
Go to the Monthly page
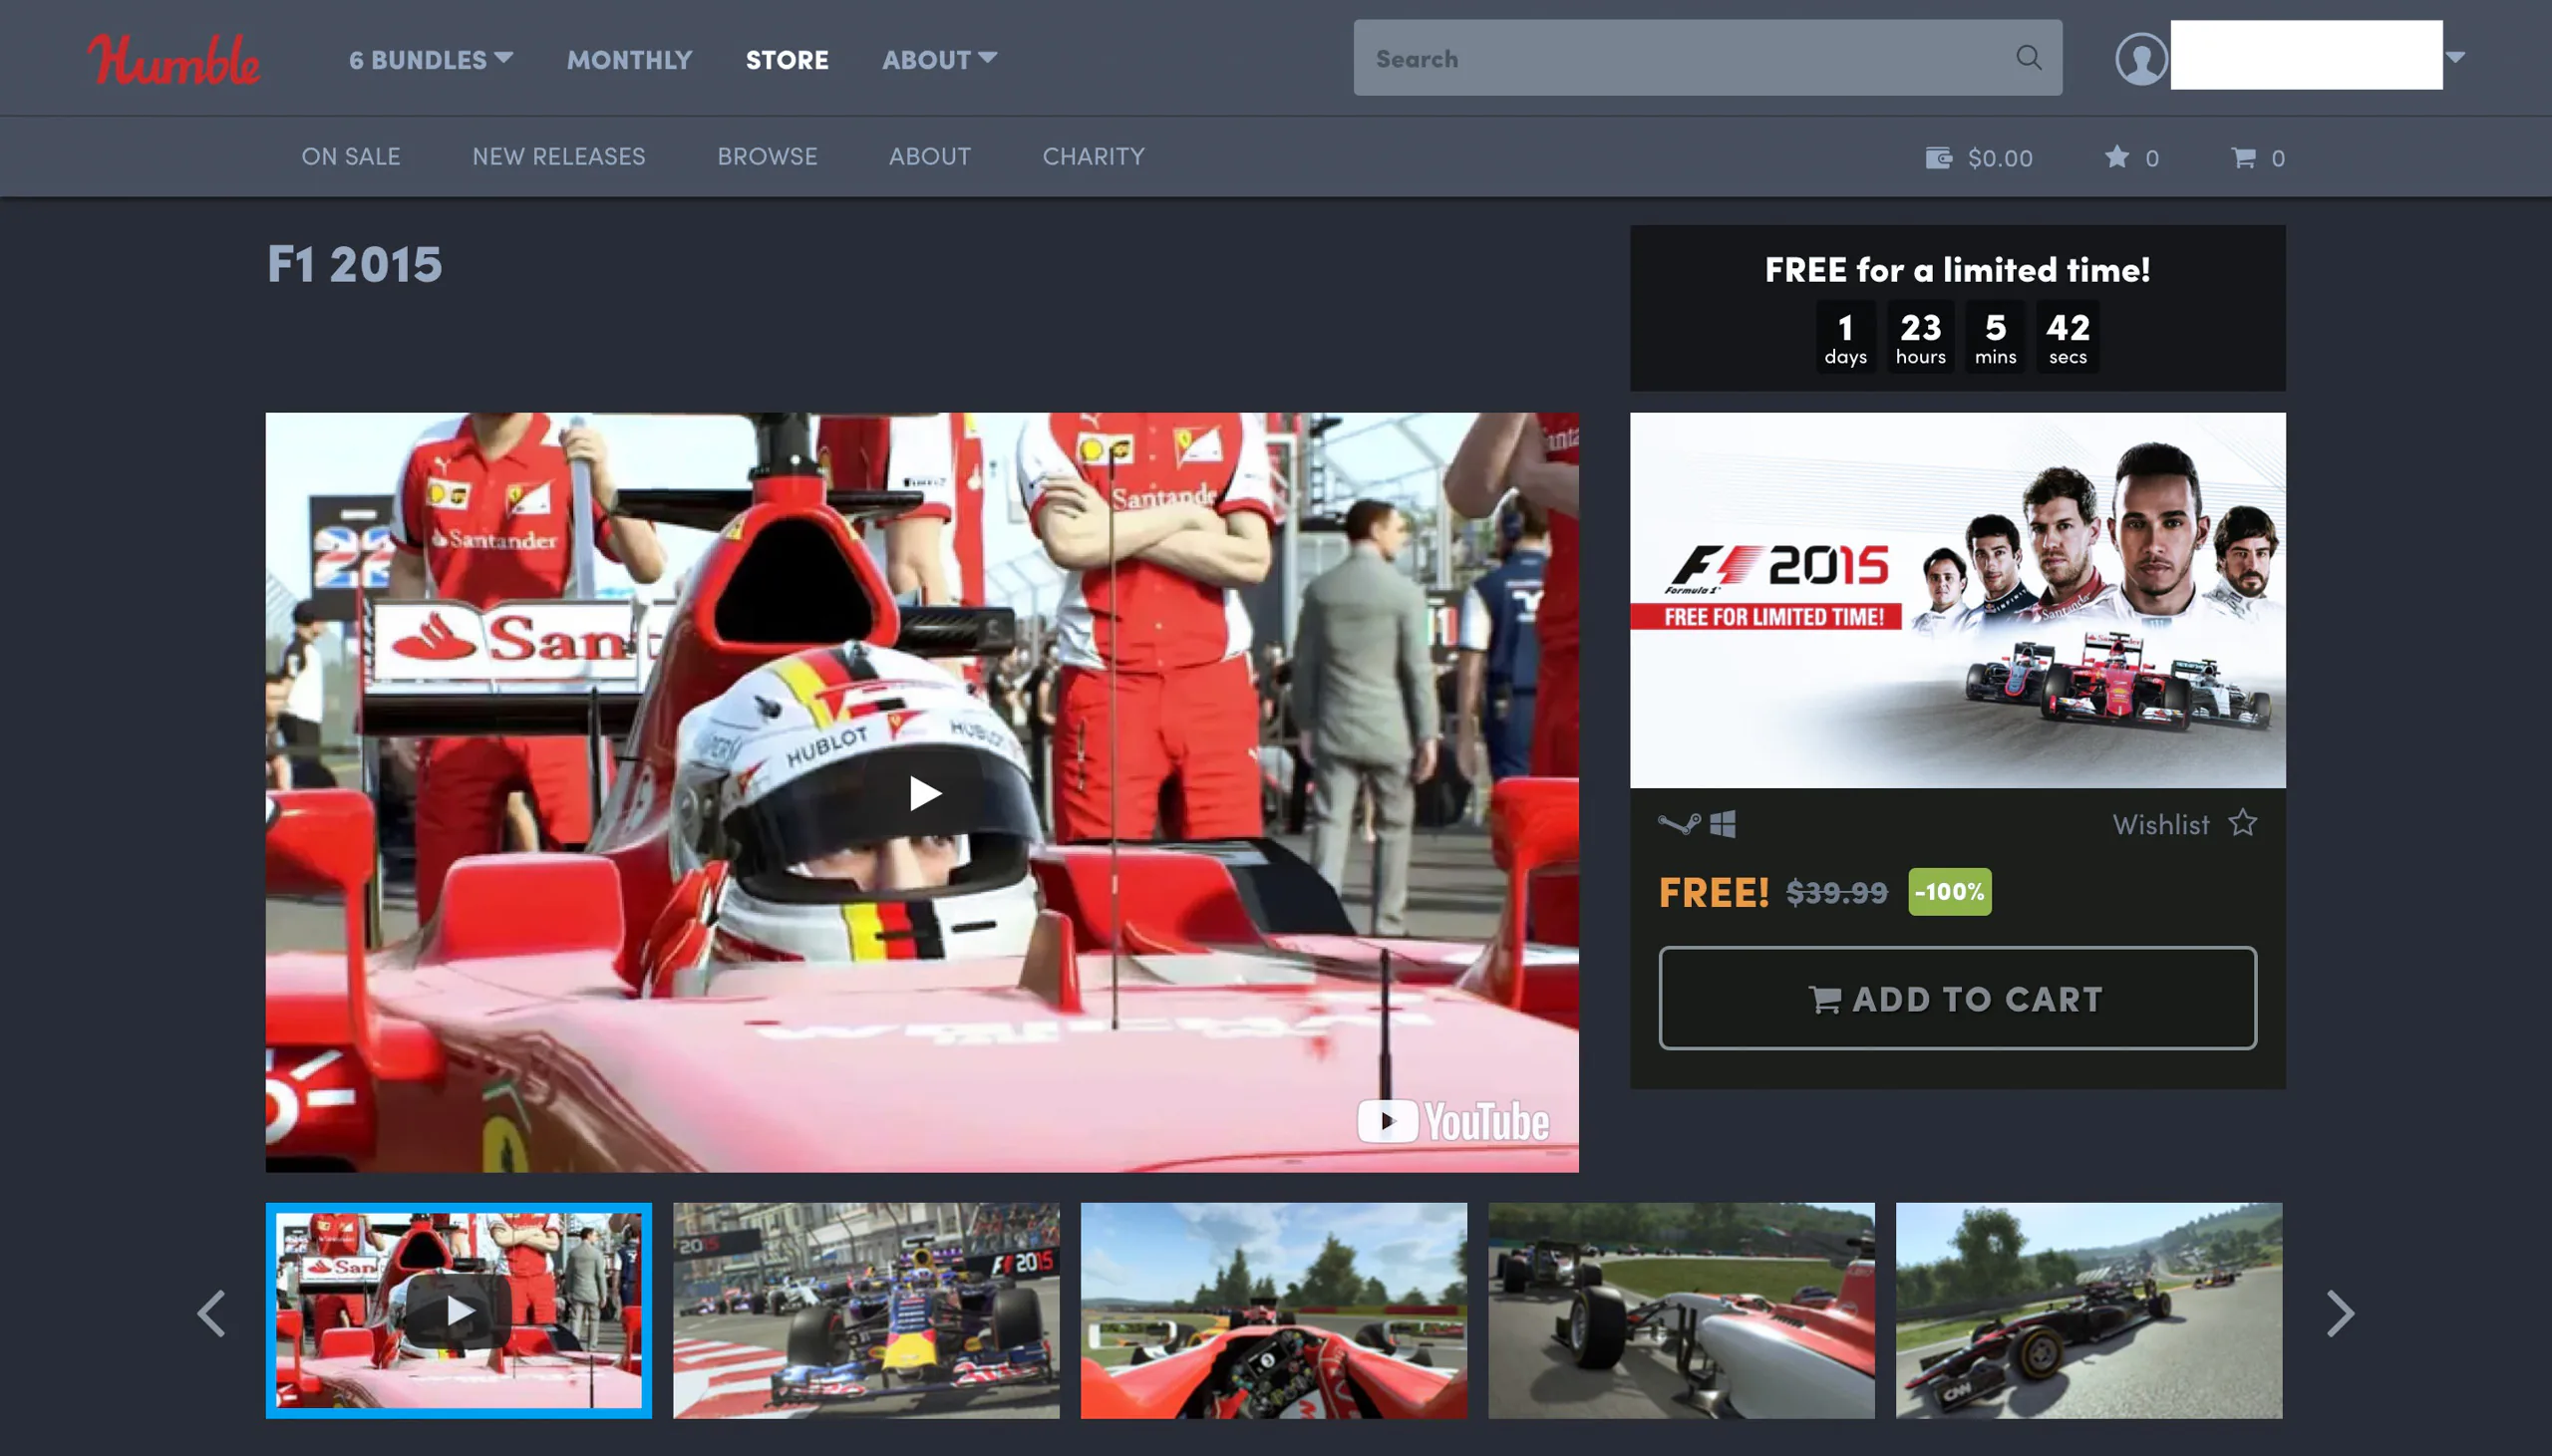(629, 59)
